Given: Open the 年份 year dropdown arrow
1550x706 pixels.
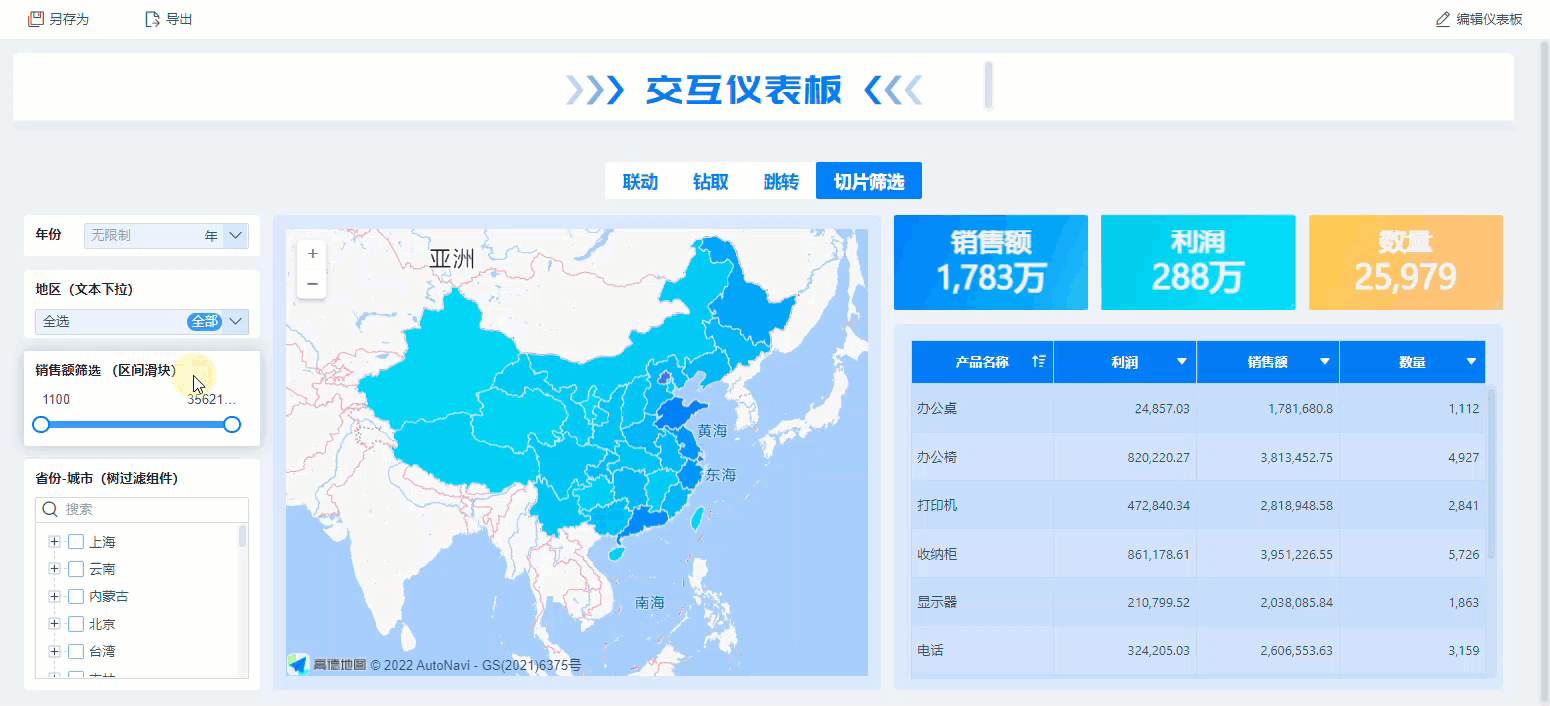Looking at the screenshot, I should (x=236, y=236).
